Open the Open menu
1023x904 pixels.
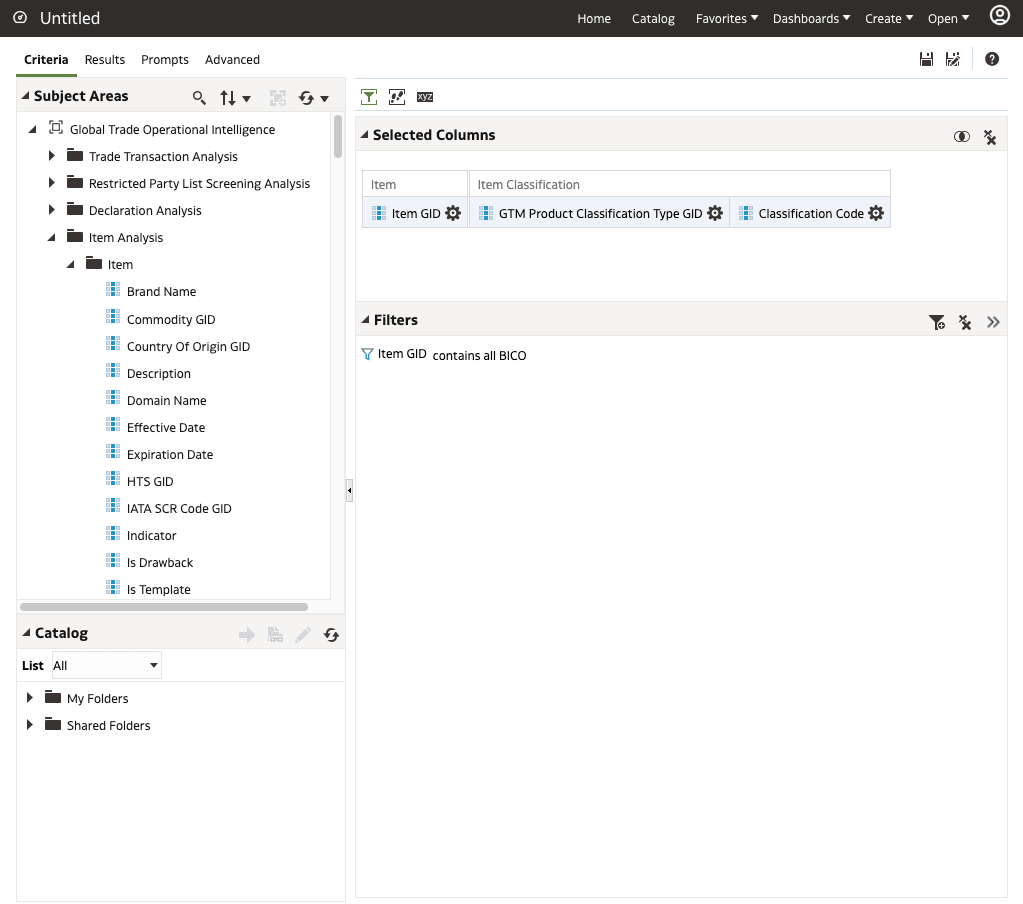[x=948, y=18]
